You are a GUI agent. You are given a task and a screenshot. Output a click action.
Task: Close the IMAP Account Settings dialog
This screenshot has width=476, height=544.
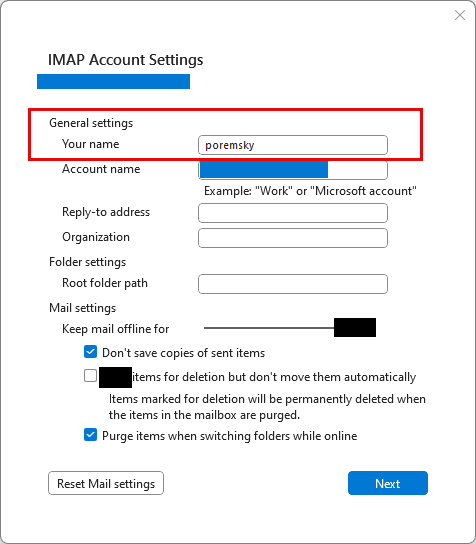(460, 15)
